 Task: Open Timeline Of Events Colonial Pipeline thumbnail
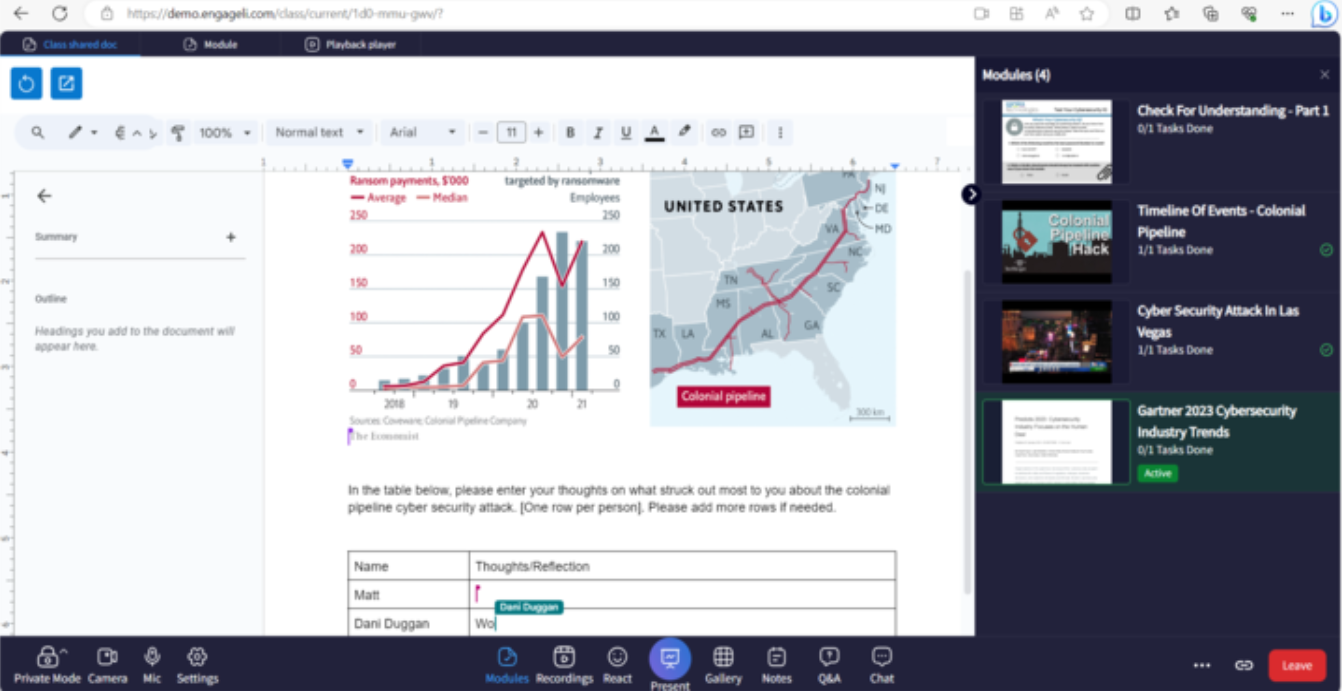tap(1057, 241)
